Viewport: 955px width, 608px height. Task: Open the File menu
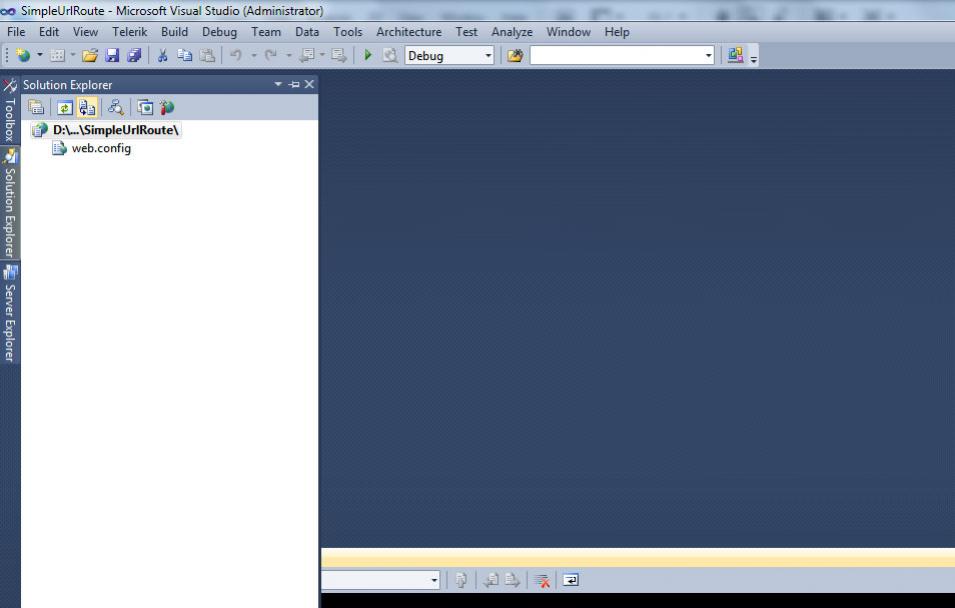coord(16,32)
